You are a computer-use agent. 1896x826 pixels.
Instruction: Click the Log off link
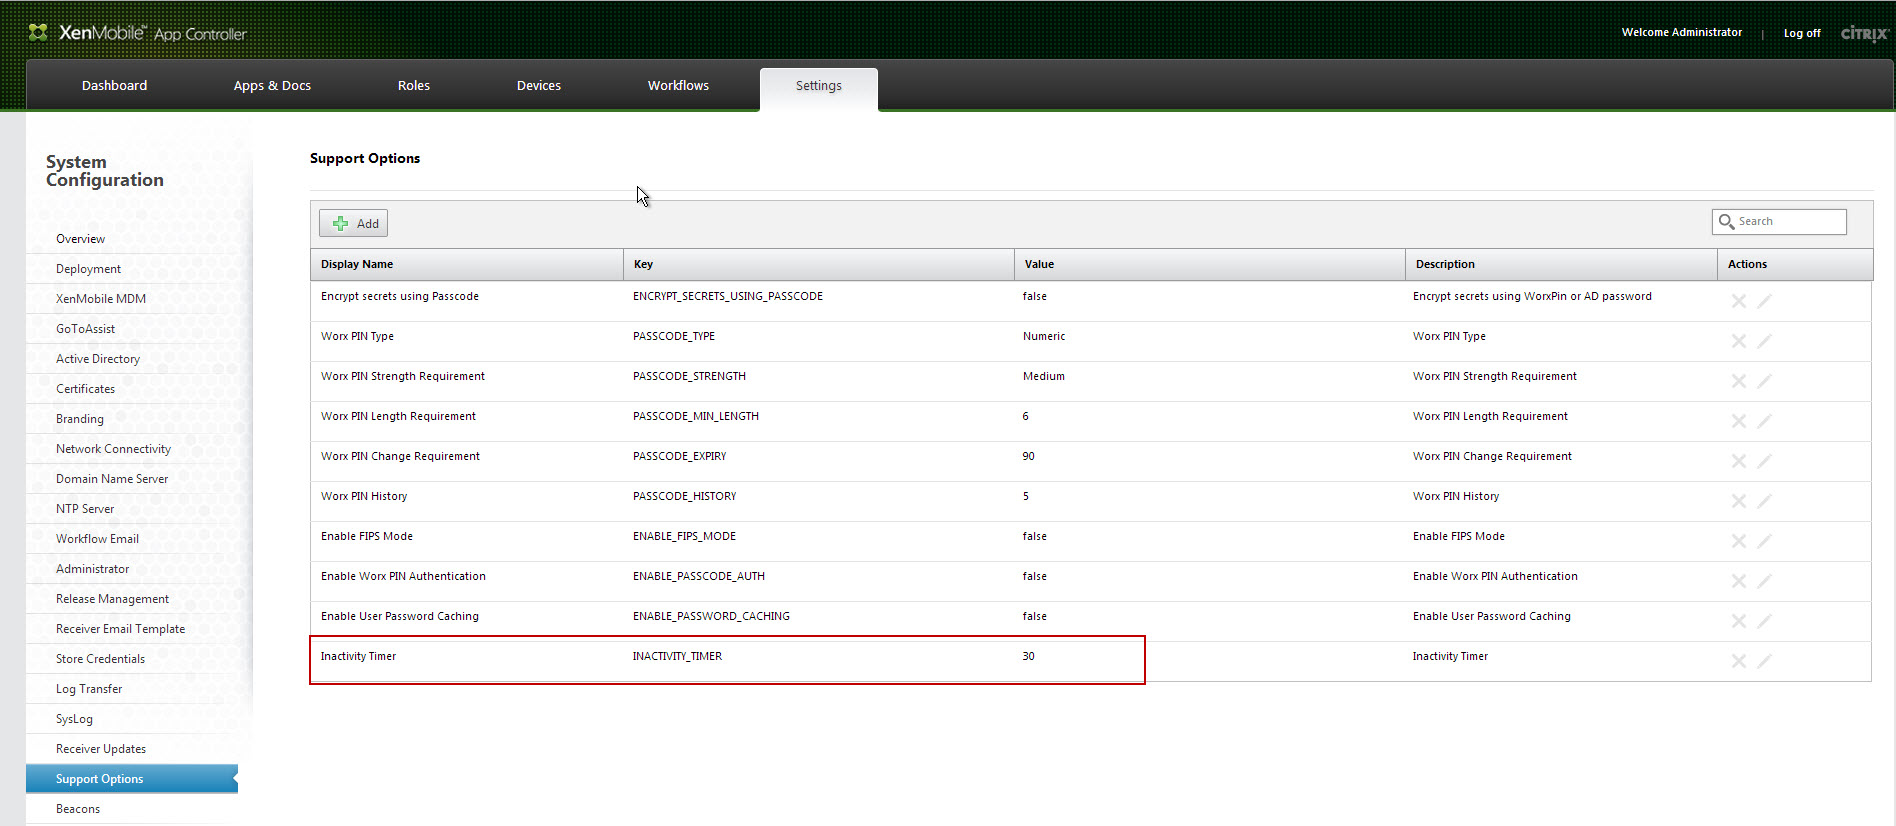[1801, 33]
